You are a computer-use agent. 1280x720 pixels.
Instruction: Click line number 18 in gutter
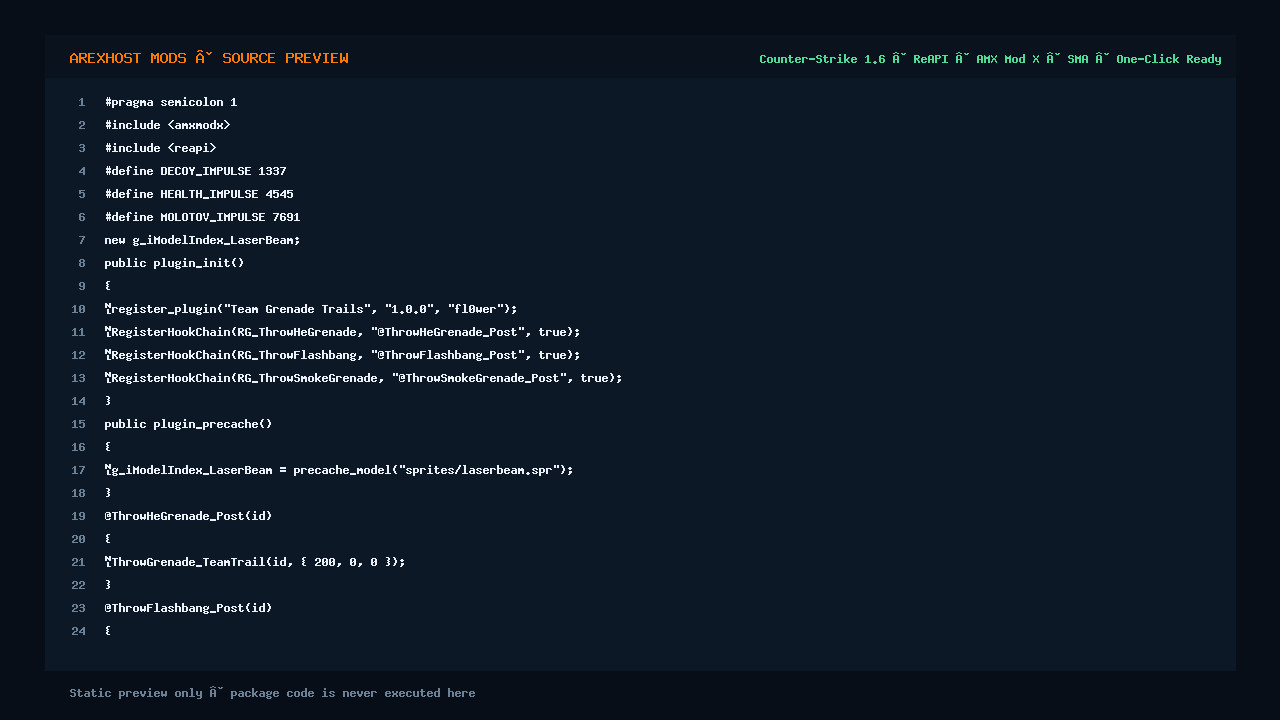point(79,493)
